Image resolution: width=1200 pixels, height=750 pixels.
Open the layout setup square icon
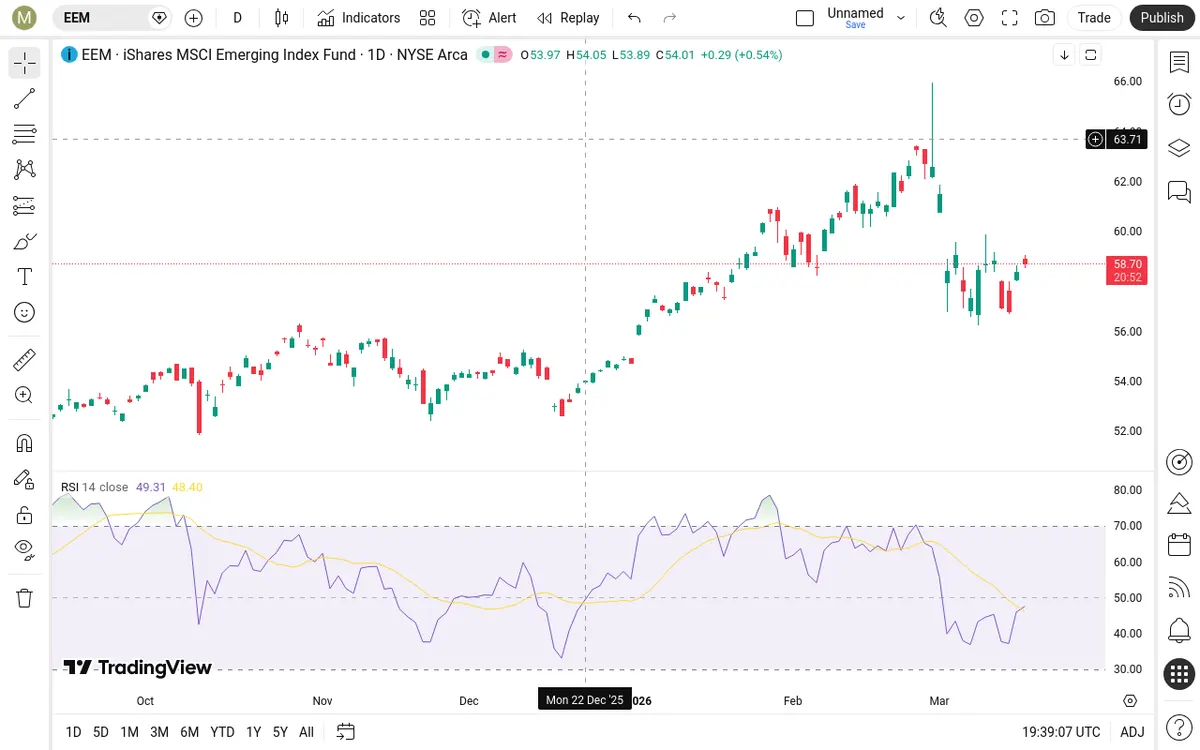(x=805, y=17)
